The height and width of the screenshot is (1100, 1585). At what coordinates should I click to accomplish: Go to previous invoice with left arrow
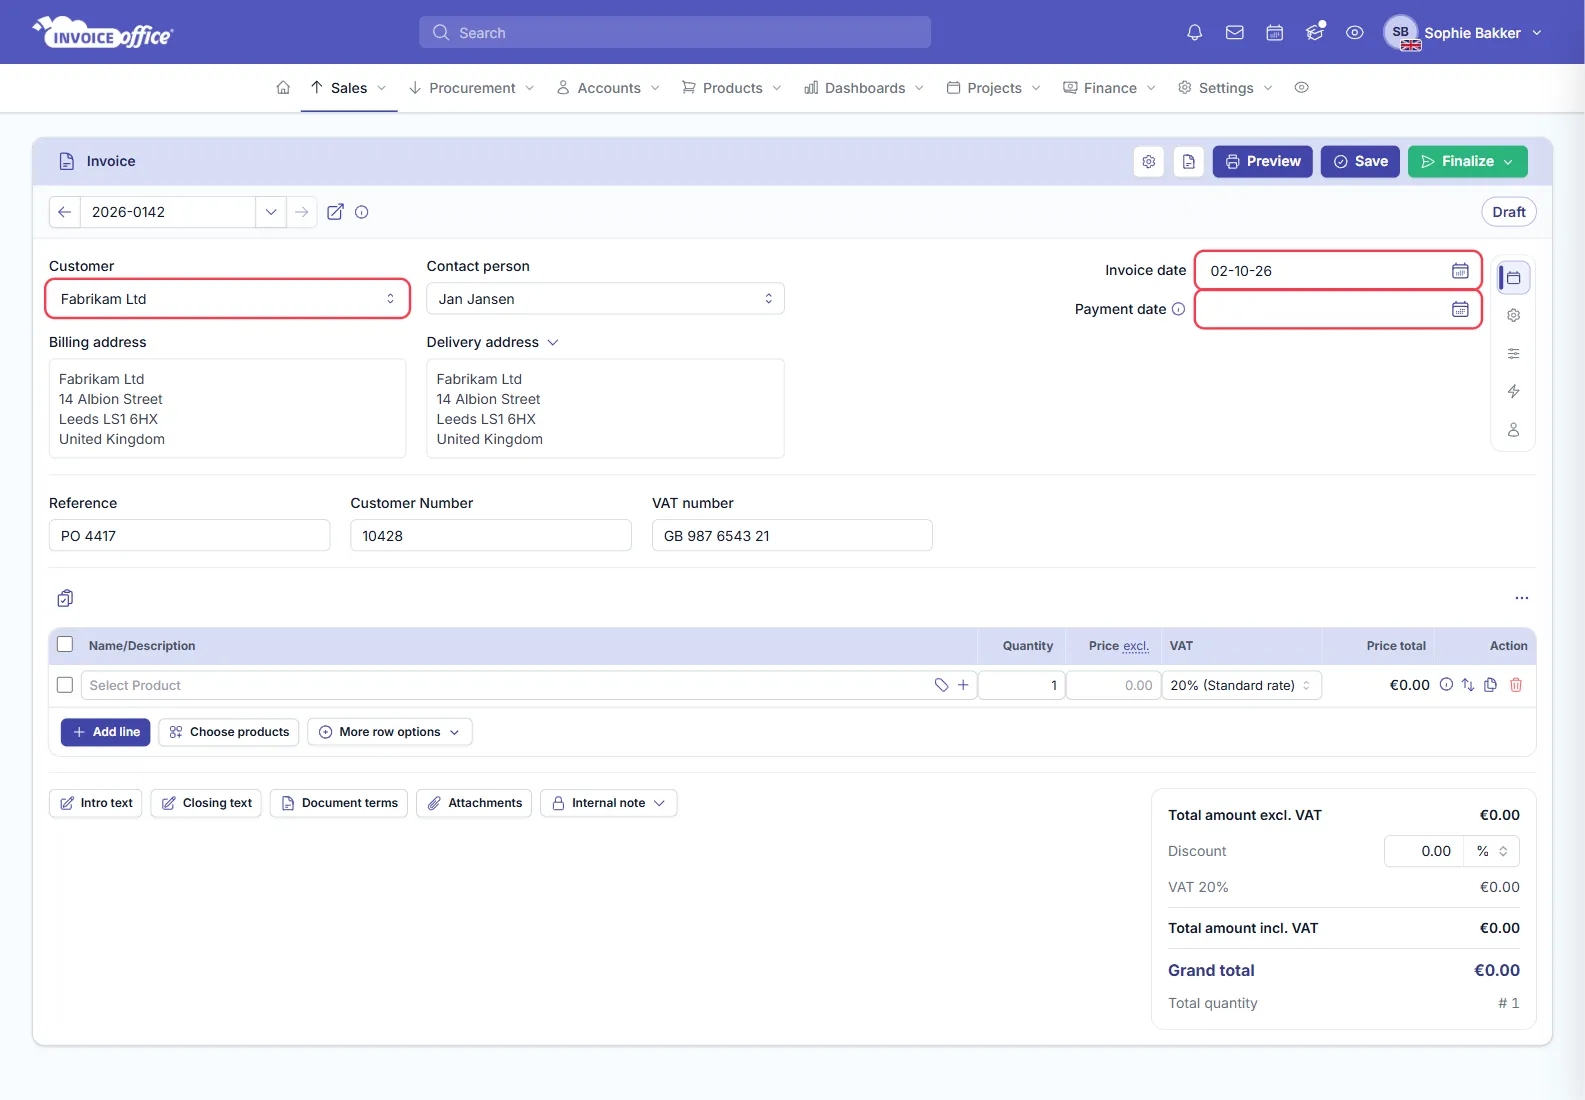(65, 212)
